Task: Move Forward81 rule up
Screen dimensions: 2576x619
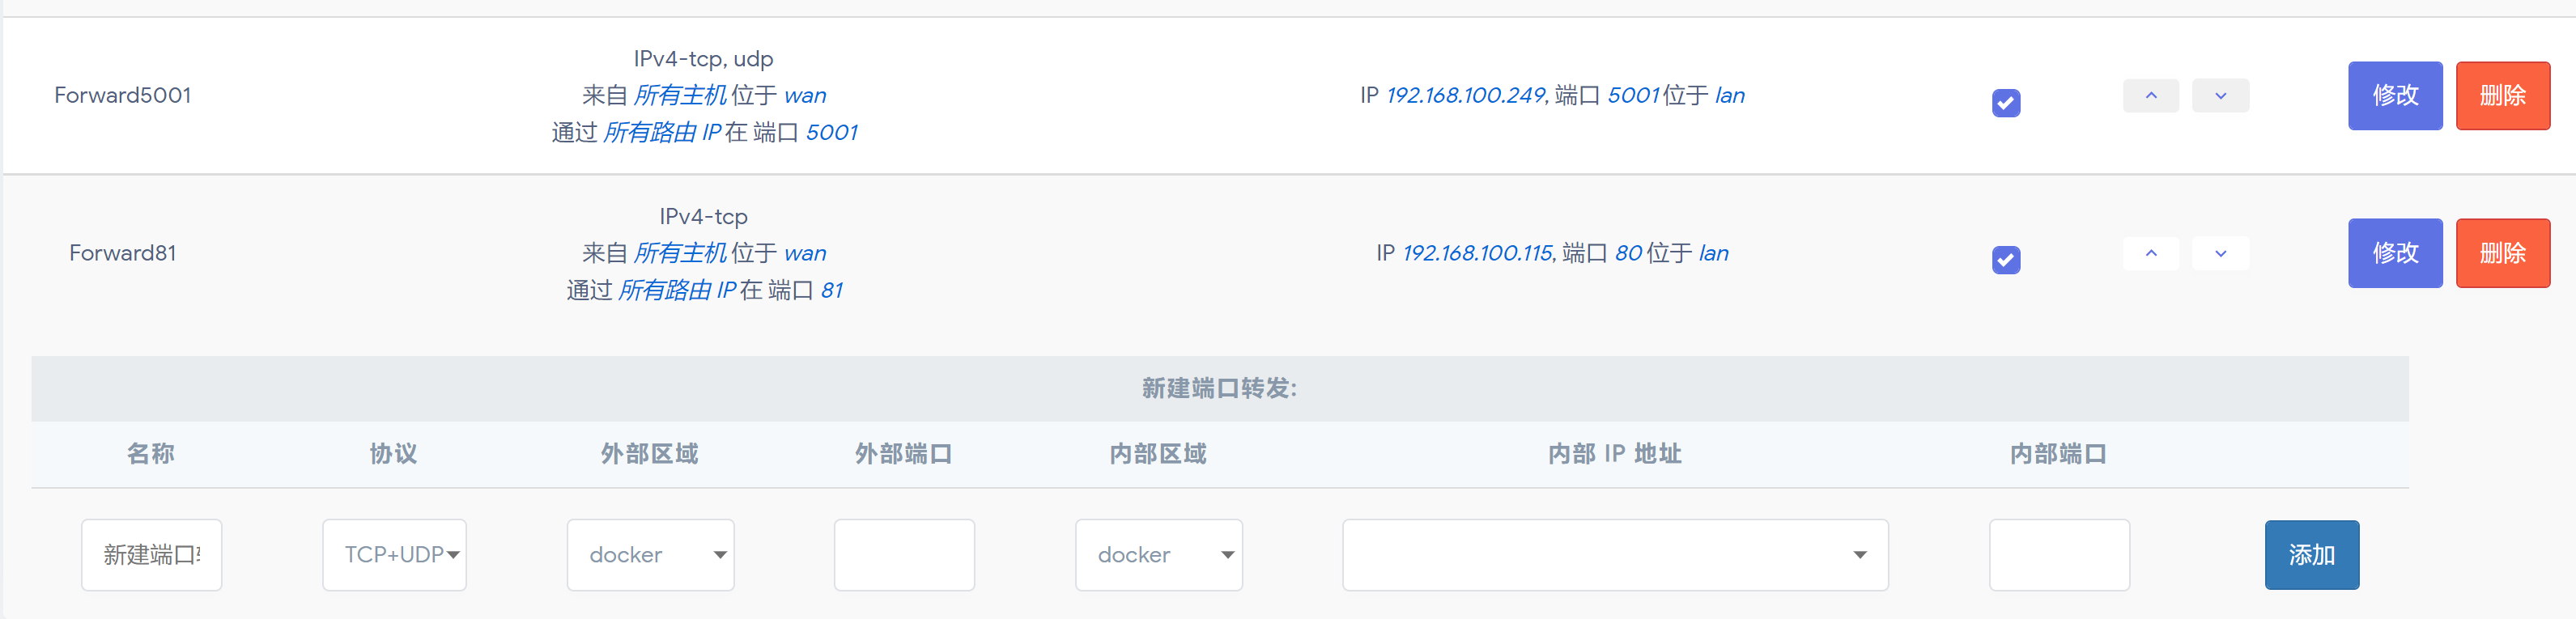Action: click(x=2151, y=253)
